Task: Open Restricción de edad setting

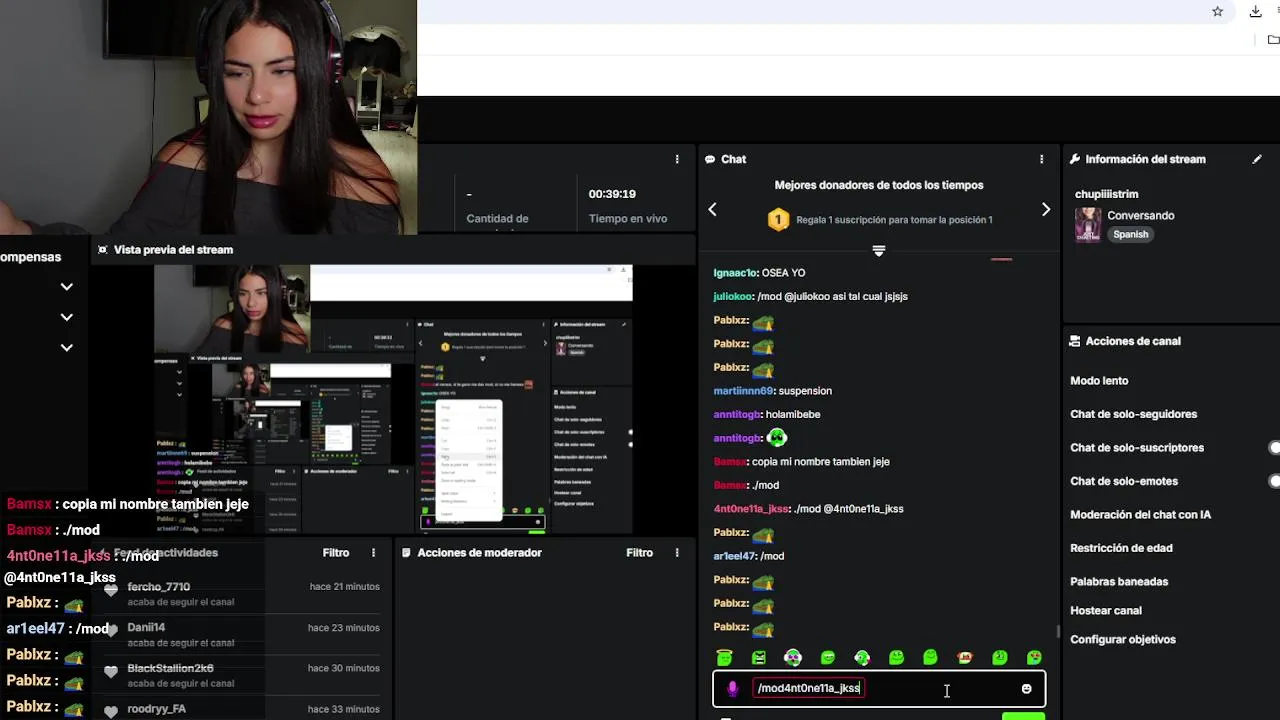Action: point(1121,548)
